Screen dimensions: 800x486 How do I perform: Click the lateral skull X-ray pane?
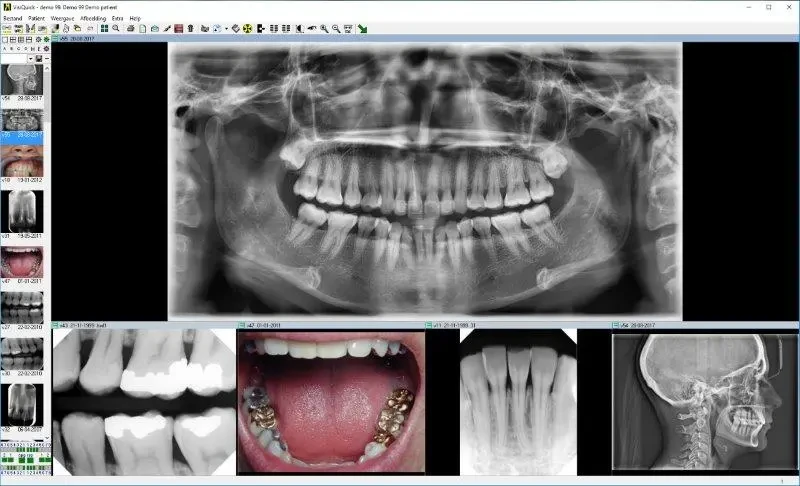[704, 402]
